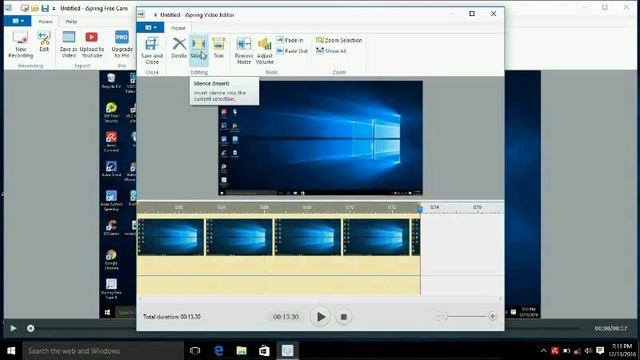
Task: Click Free Cam playback progress handle
Action: point(31,328)
